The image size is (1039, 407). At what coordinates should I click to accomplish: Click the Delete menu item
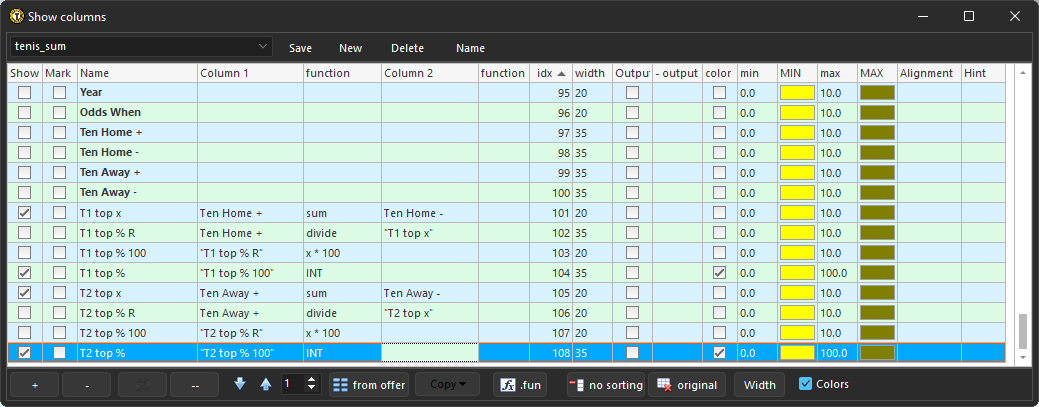pos(407,48)
